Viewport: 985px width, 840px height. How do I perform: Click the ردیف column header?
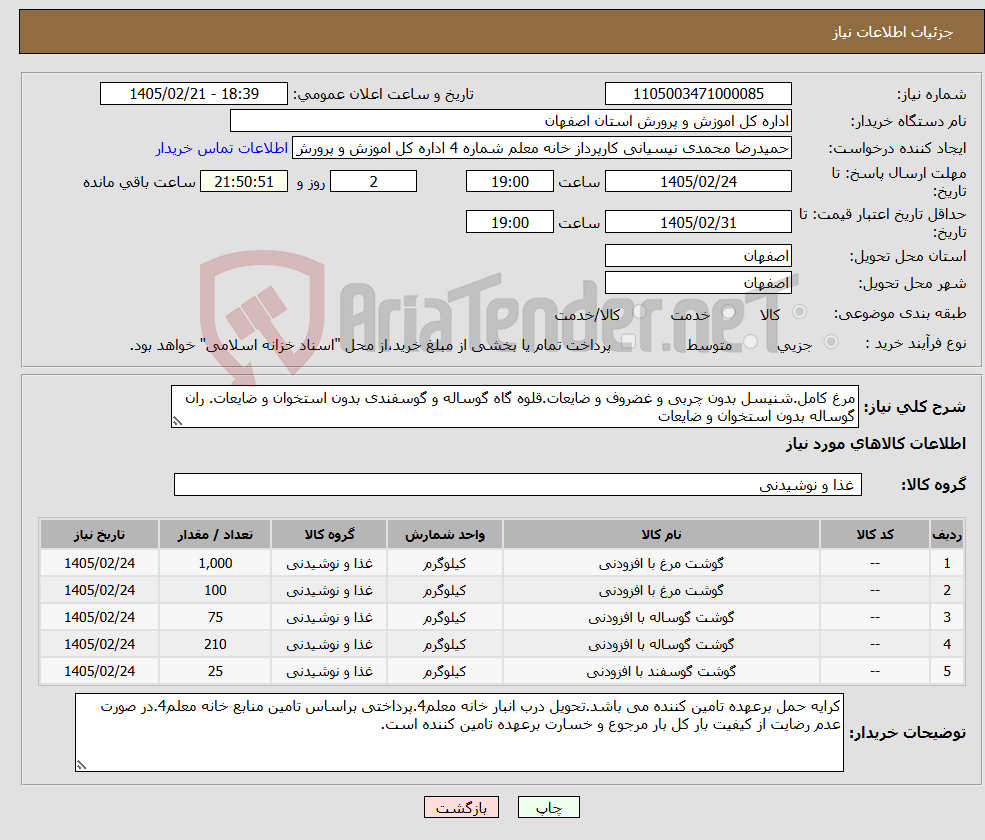[947, 535]
